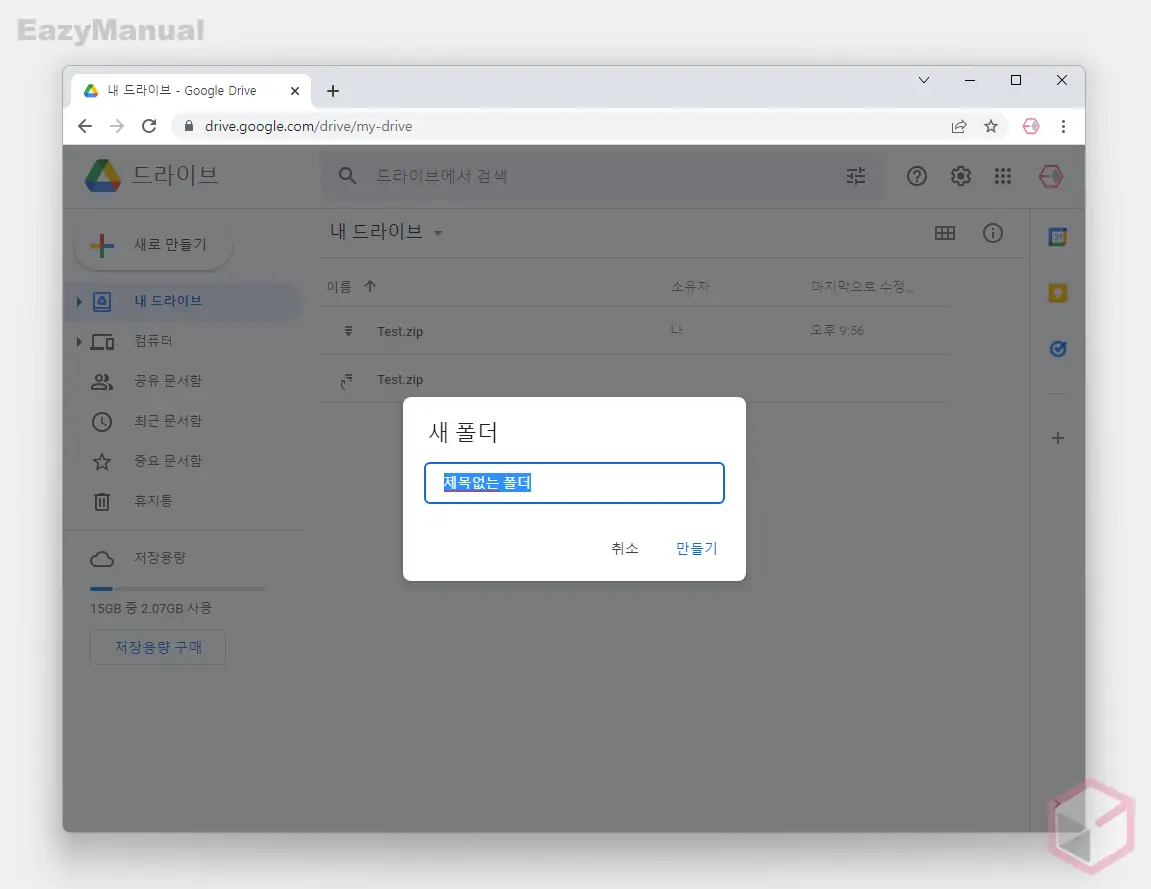Open Drive settings gear
Viewport: 1151px width, 889px height.
tap(960, 175)
